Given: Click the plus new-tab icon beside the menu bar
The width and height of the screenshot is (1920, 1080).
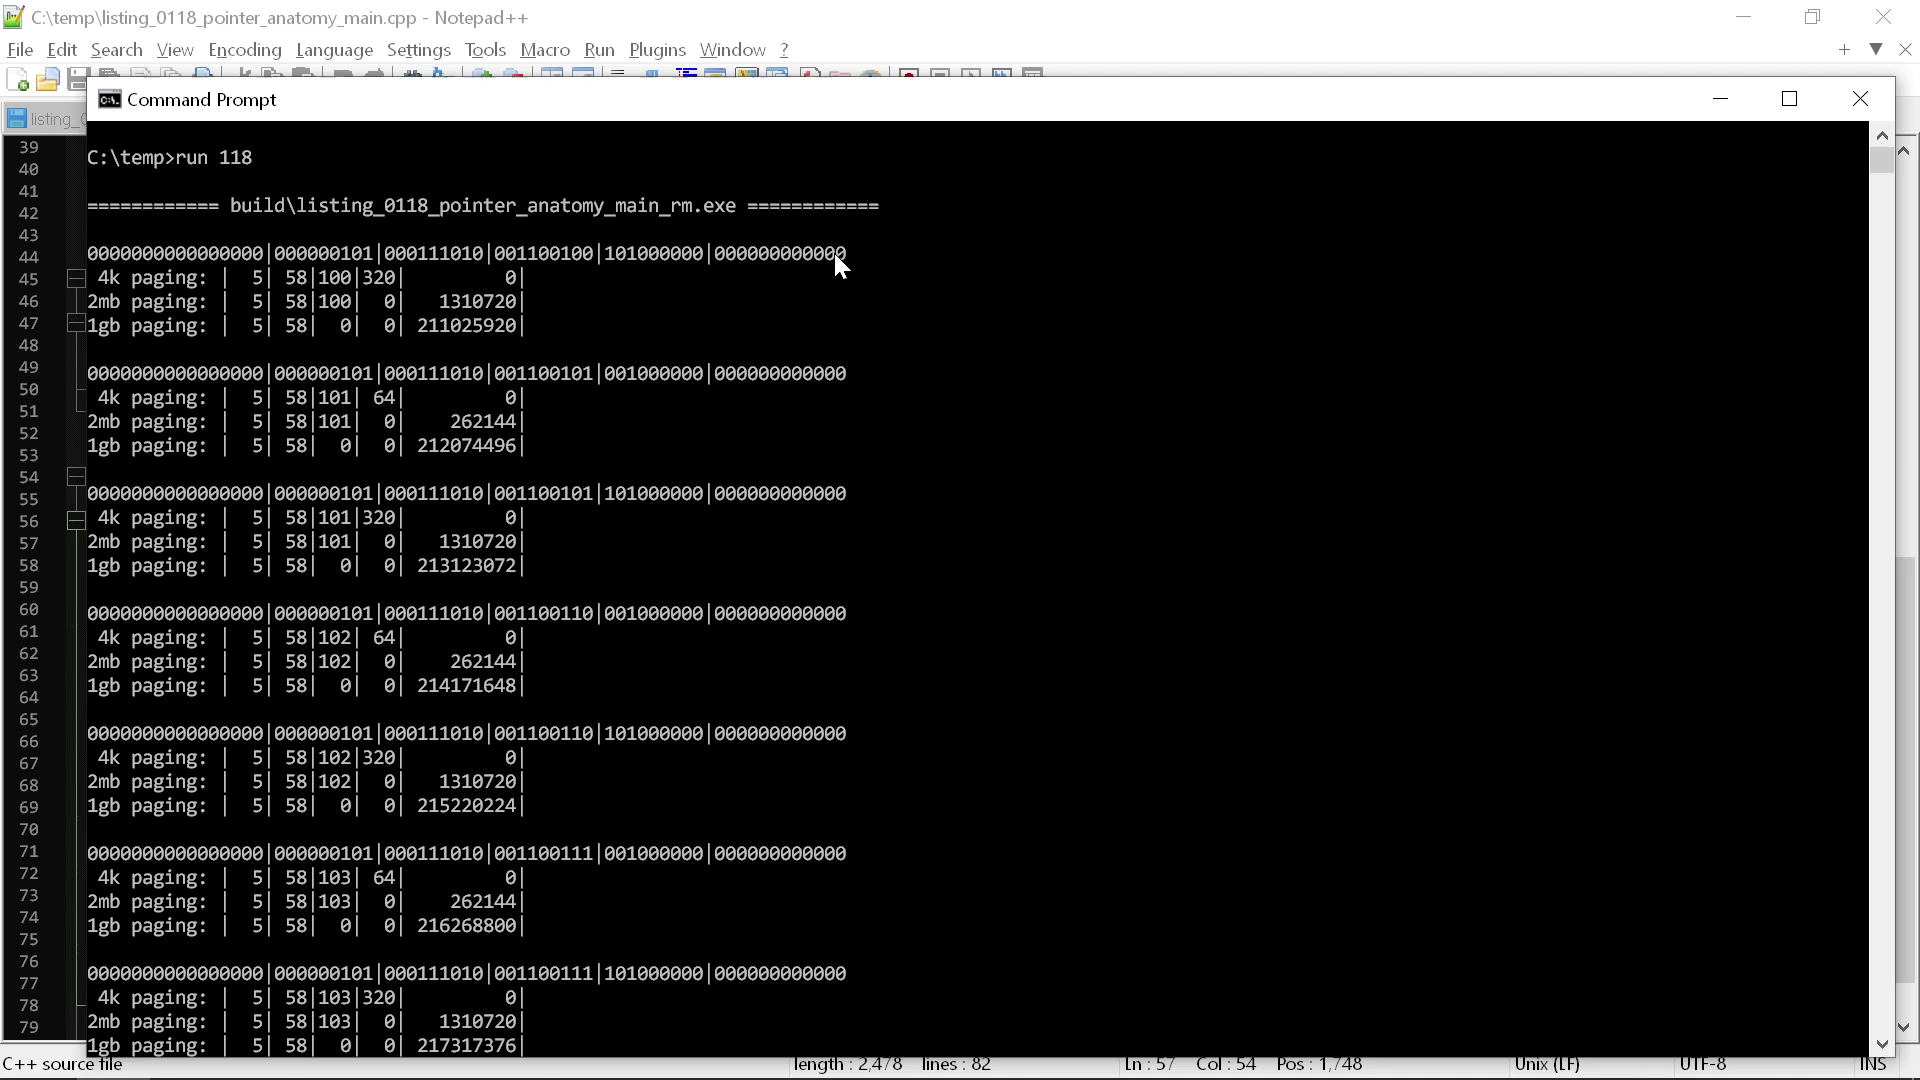Looking at the screenshot, I should pyautogui.click(x=1844, y=49).
